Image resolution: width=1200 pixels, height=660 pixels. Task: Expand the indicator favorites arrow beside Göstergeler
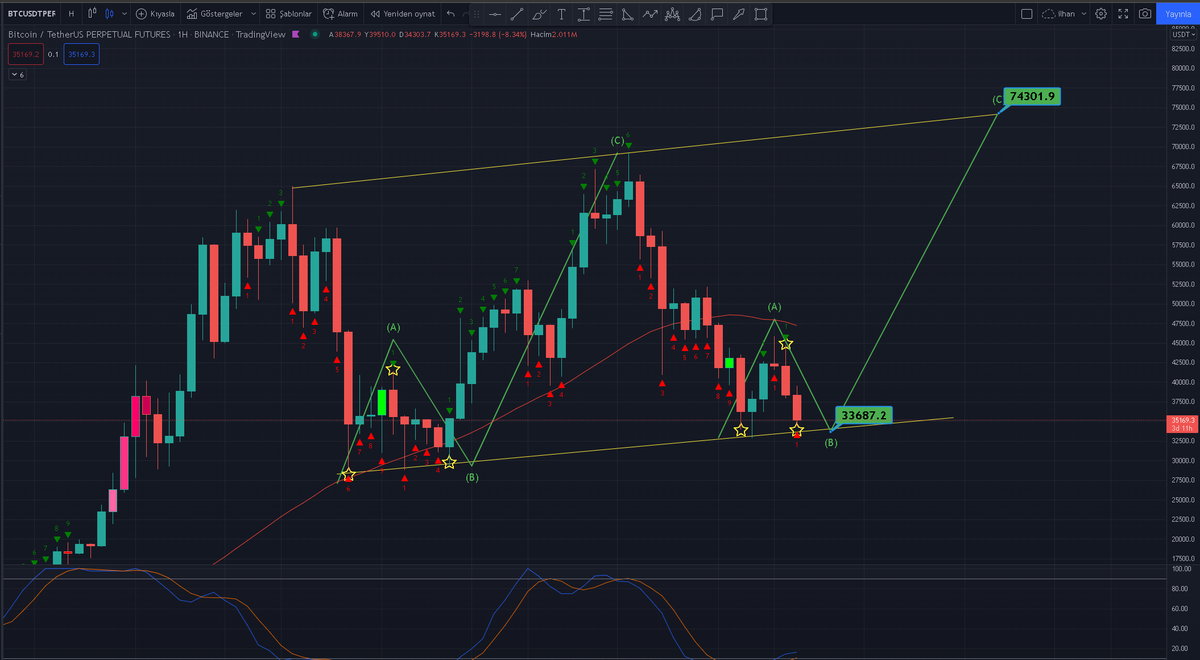254,14
